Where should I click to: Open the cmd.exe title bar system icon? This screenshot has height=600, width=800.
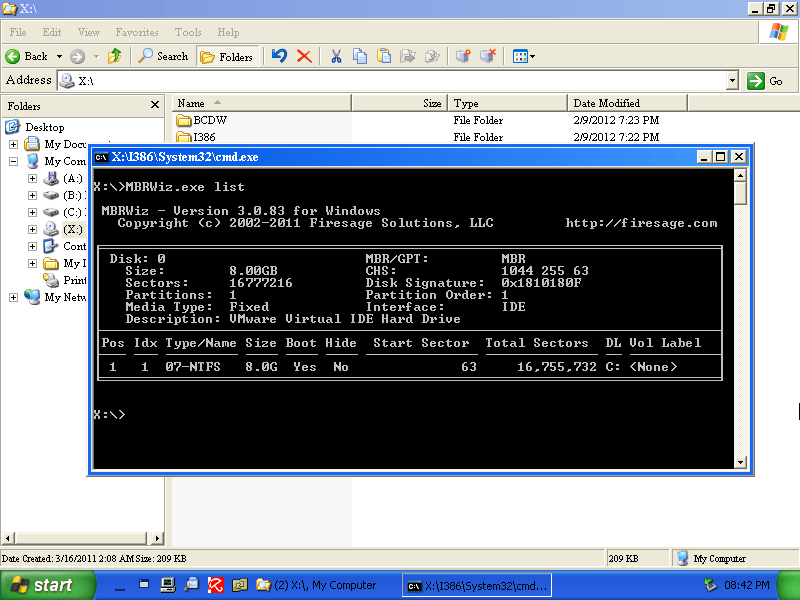(101, 157)
